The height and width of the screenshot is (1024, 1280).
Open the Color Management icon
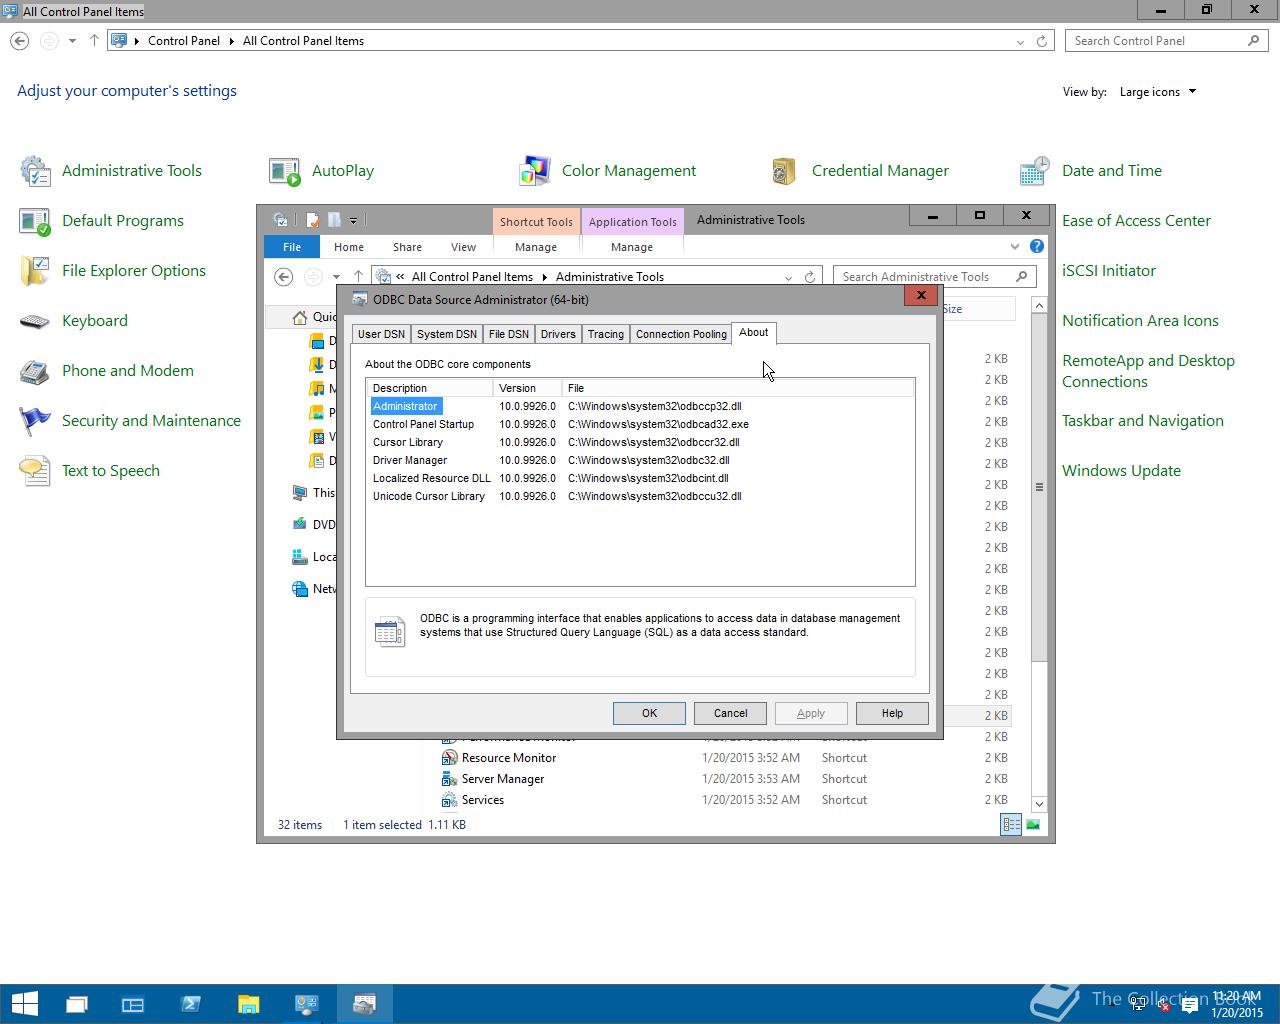pos(535,171)
